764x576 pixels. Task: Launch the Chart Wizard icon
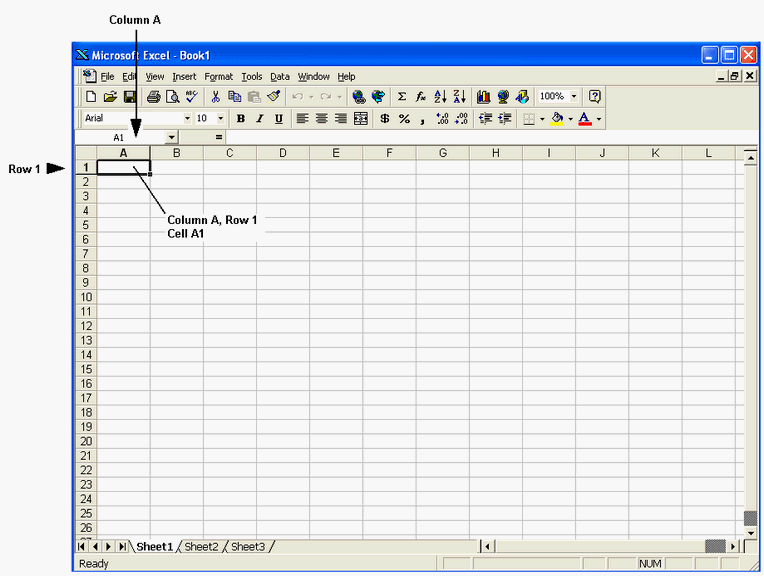tap(483, 96)
